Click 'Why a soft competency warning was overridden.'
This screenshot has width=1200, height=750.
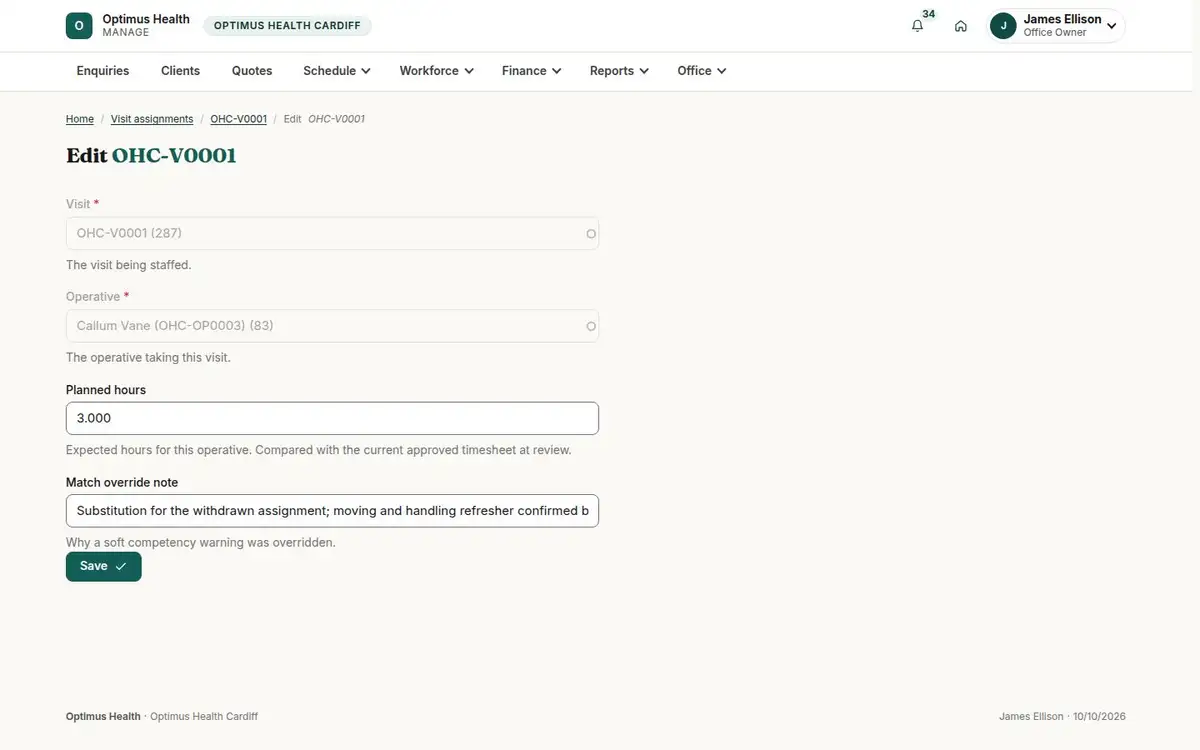click(x=201, y=542)
